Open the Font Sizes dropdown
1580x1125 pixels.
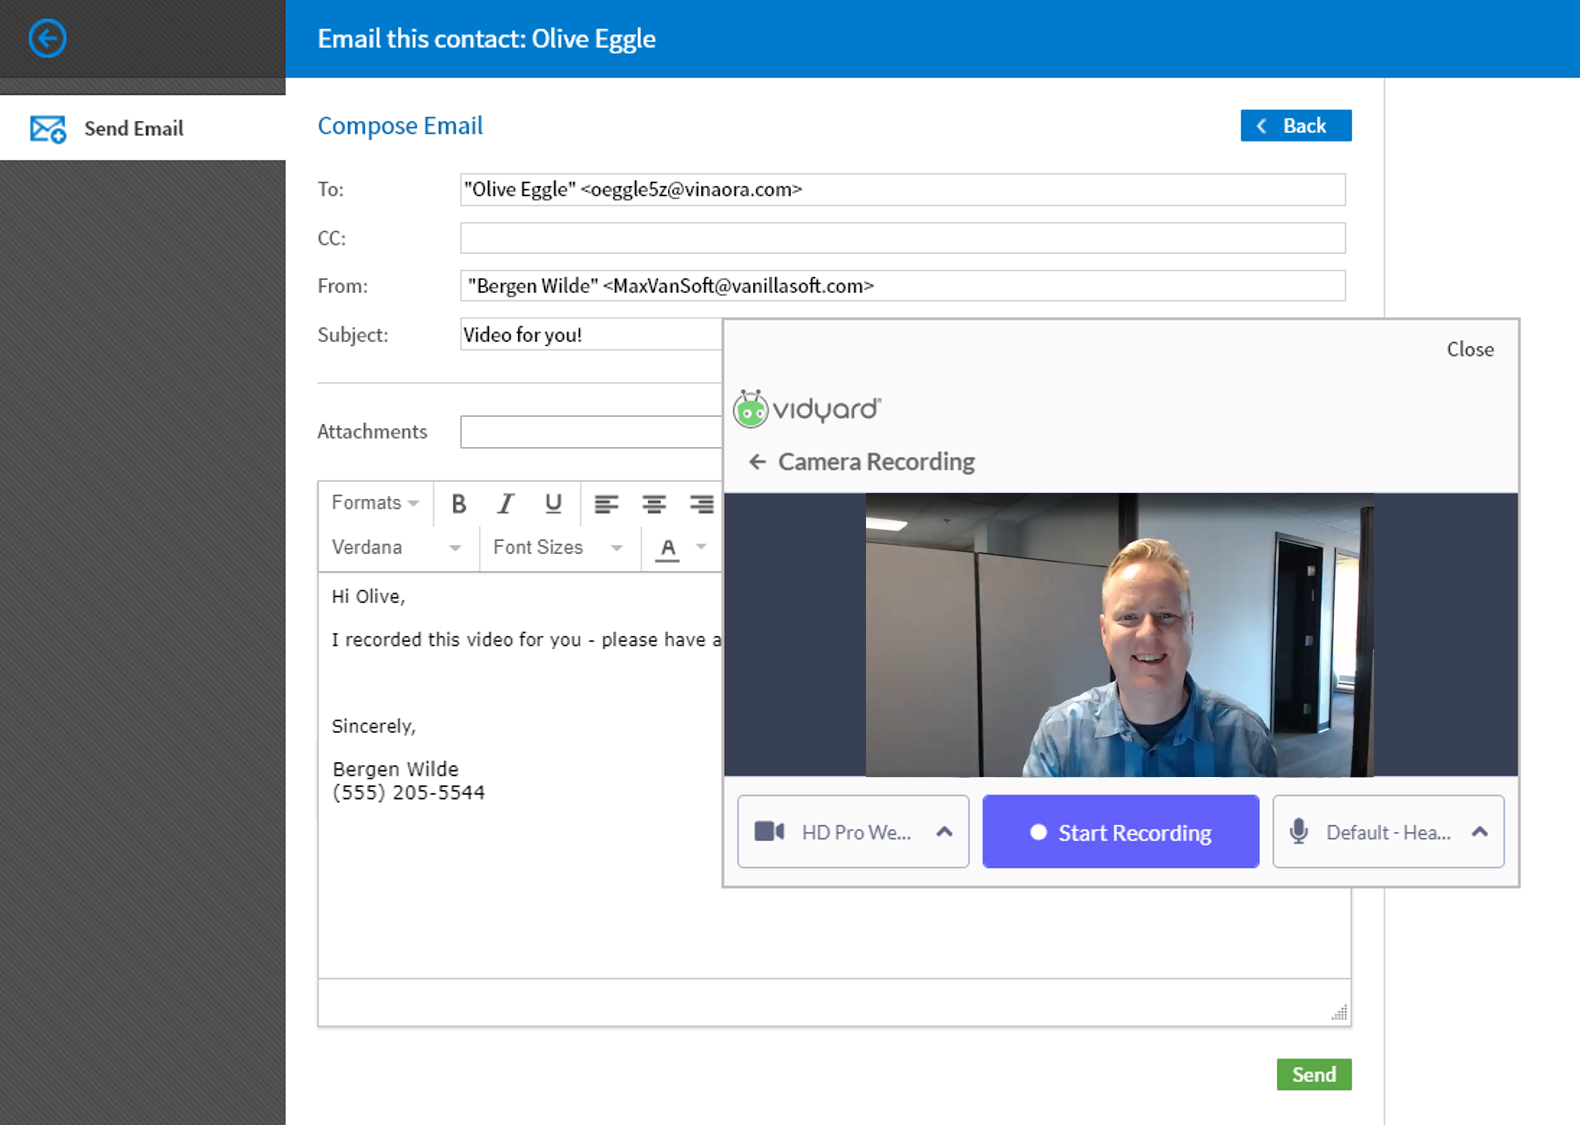(558, 548)
